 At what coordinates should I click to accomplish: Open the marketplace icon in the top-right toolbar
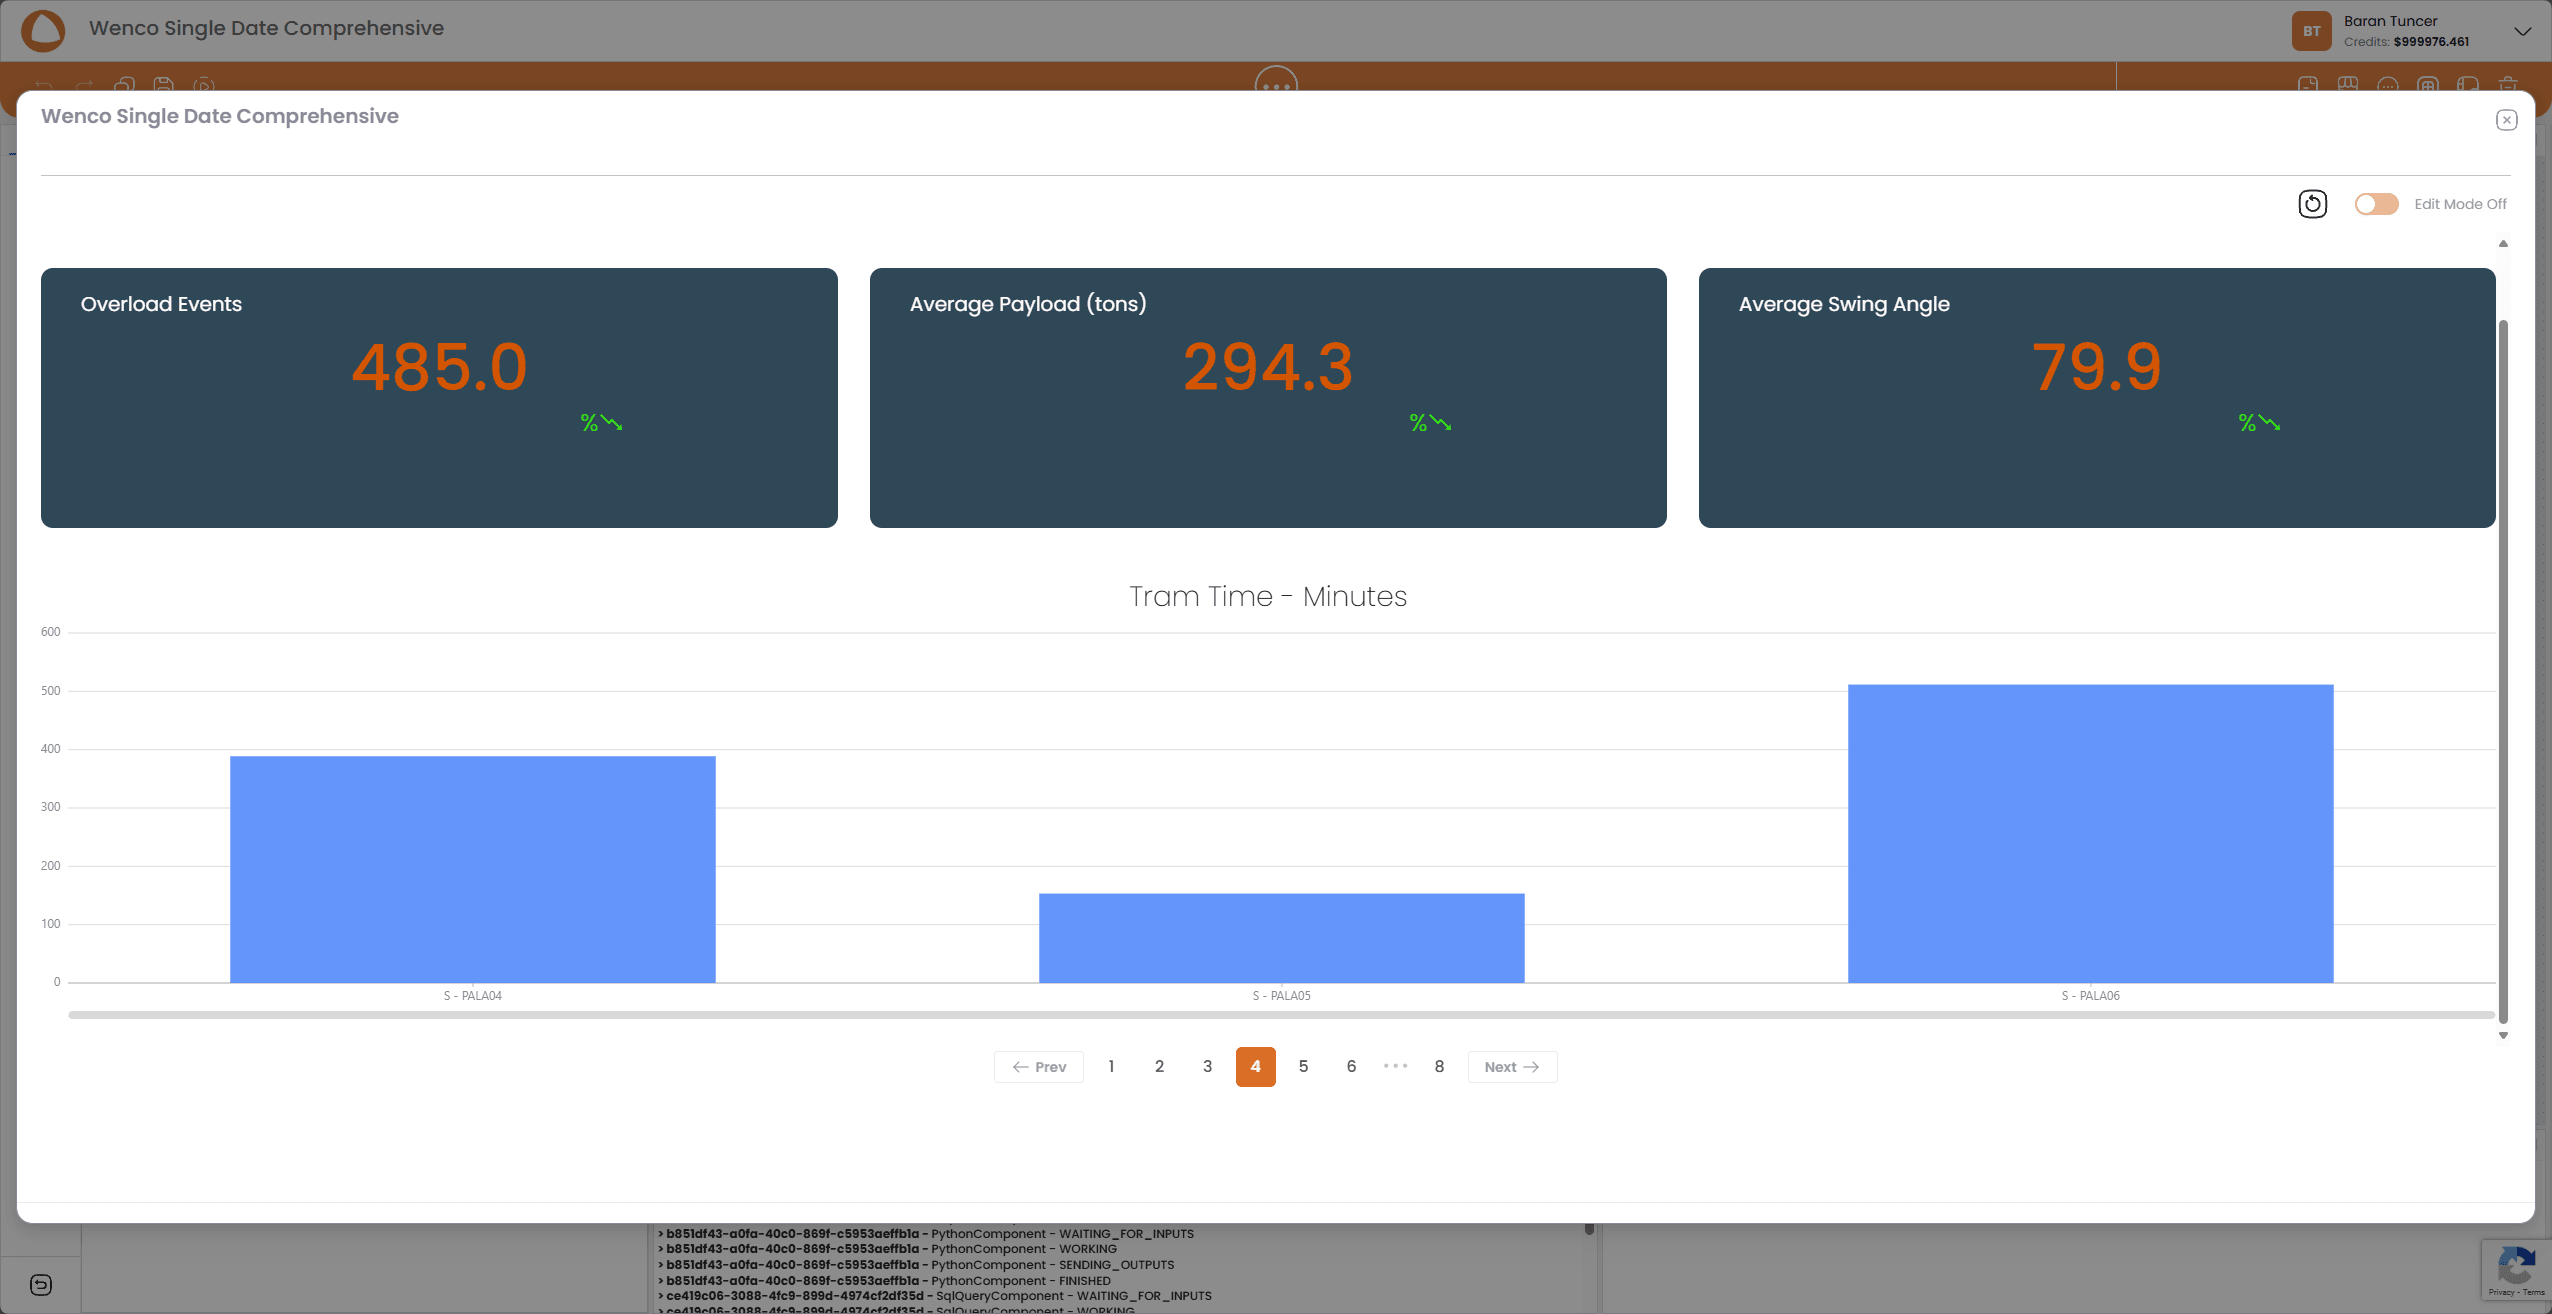pyautogui.click(x=2347, y=85)
